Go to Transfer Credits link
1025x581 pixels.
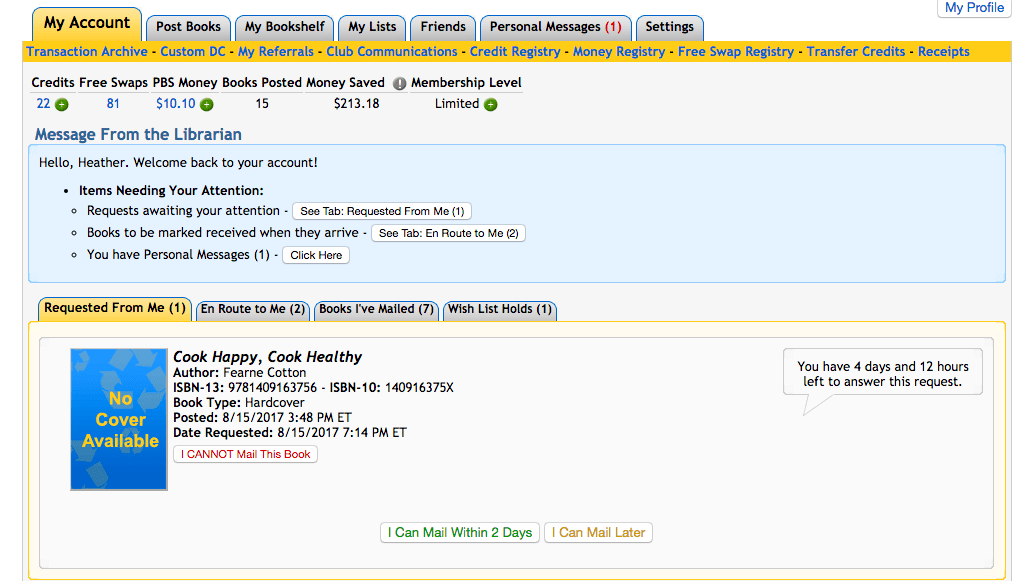click(856, 52)
